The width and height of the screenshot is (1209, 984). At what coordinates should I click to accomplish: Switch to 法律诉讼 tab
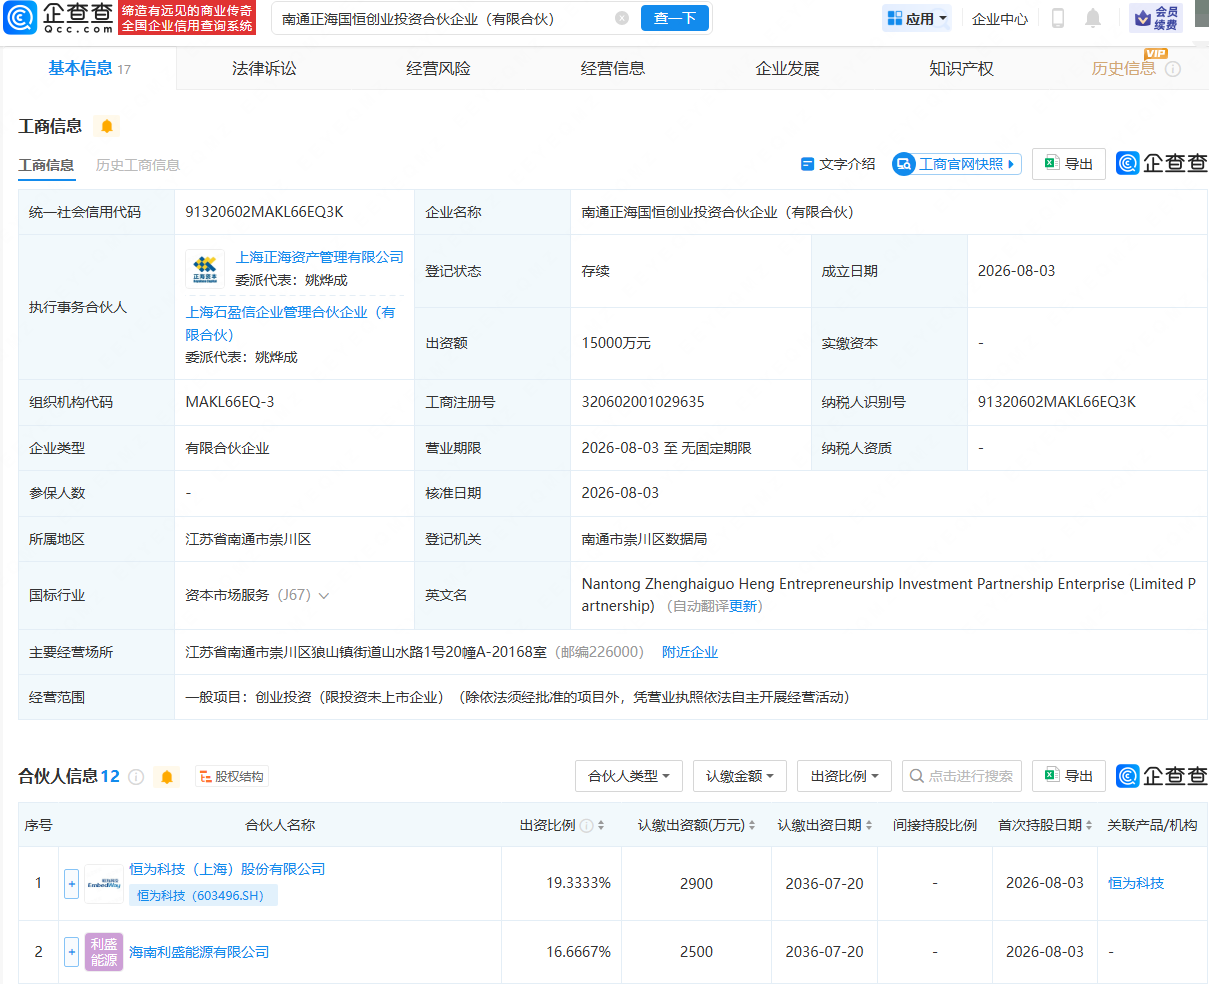[264, 69]
